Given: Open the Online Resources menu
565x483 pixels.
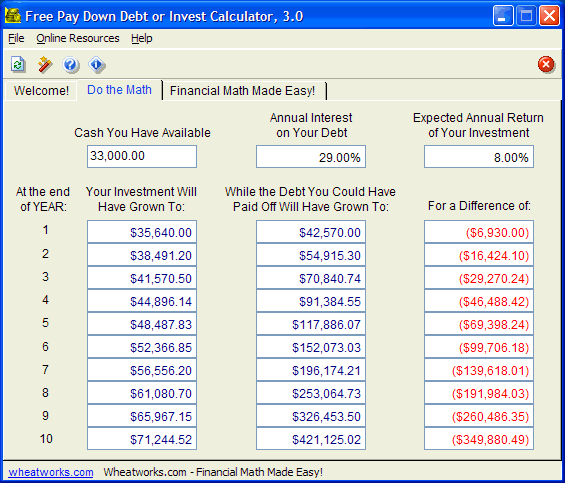Looking at the screenshot, I should pos(78,38).
